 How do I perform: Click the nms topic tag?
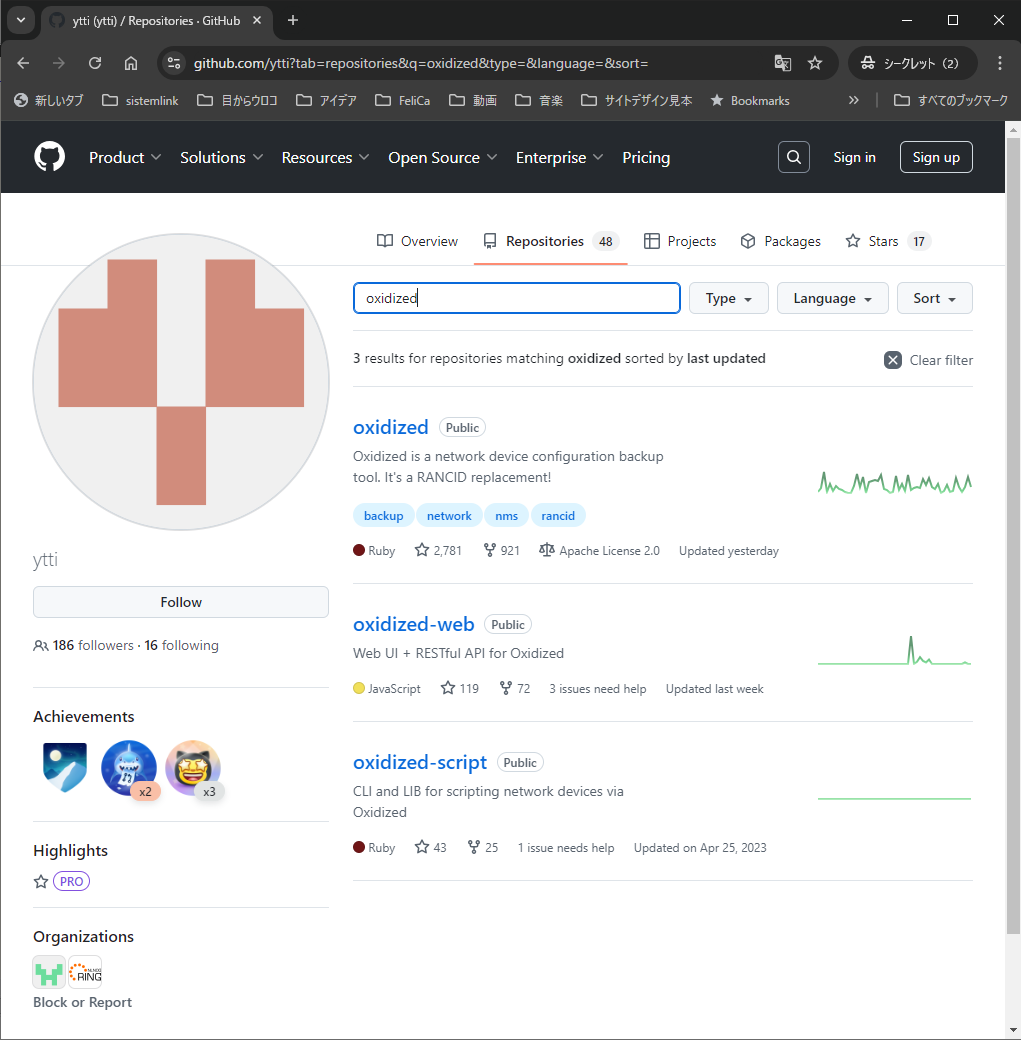pos(506,516)
